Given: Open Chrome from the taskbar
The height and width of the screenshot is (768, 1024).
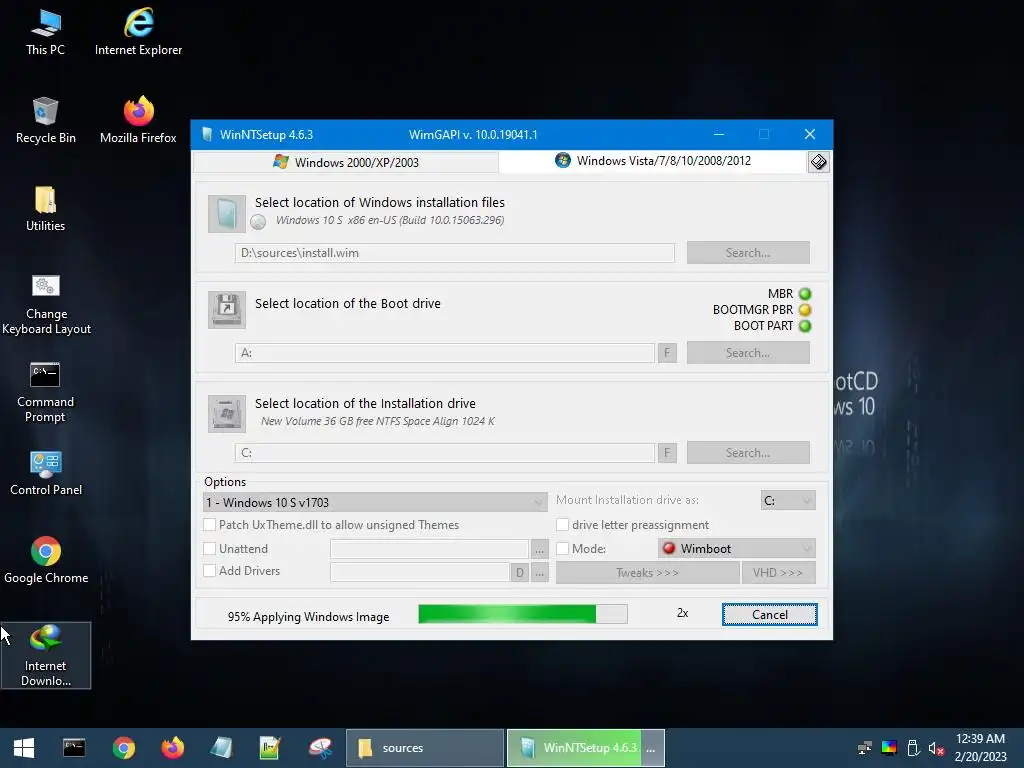Looking at the screenshot, I should click(123, 748).
